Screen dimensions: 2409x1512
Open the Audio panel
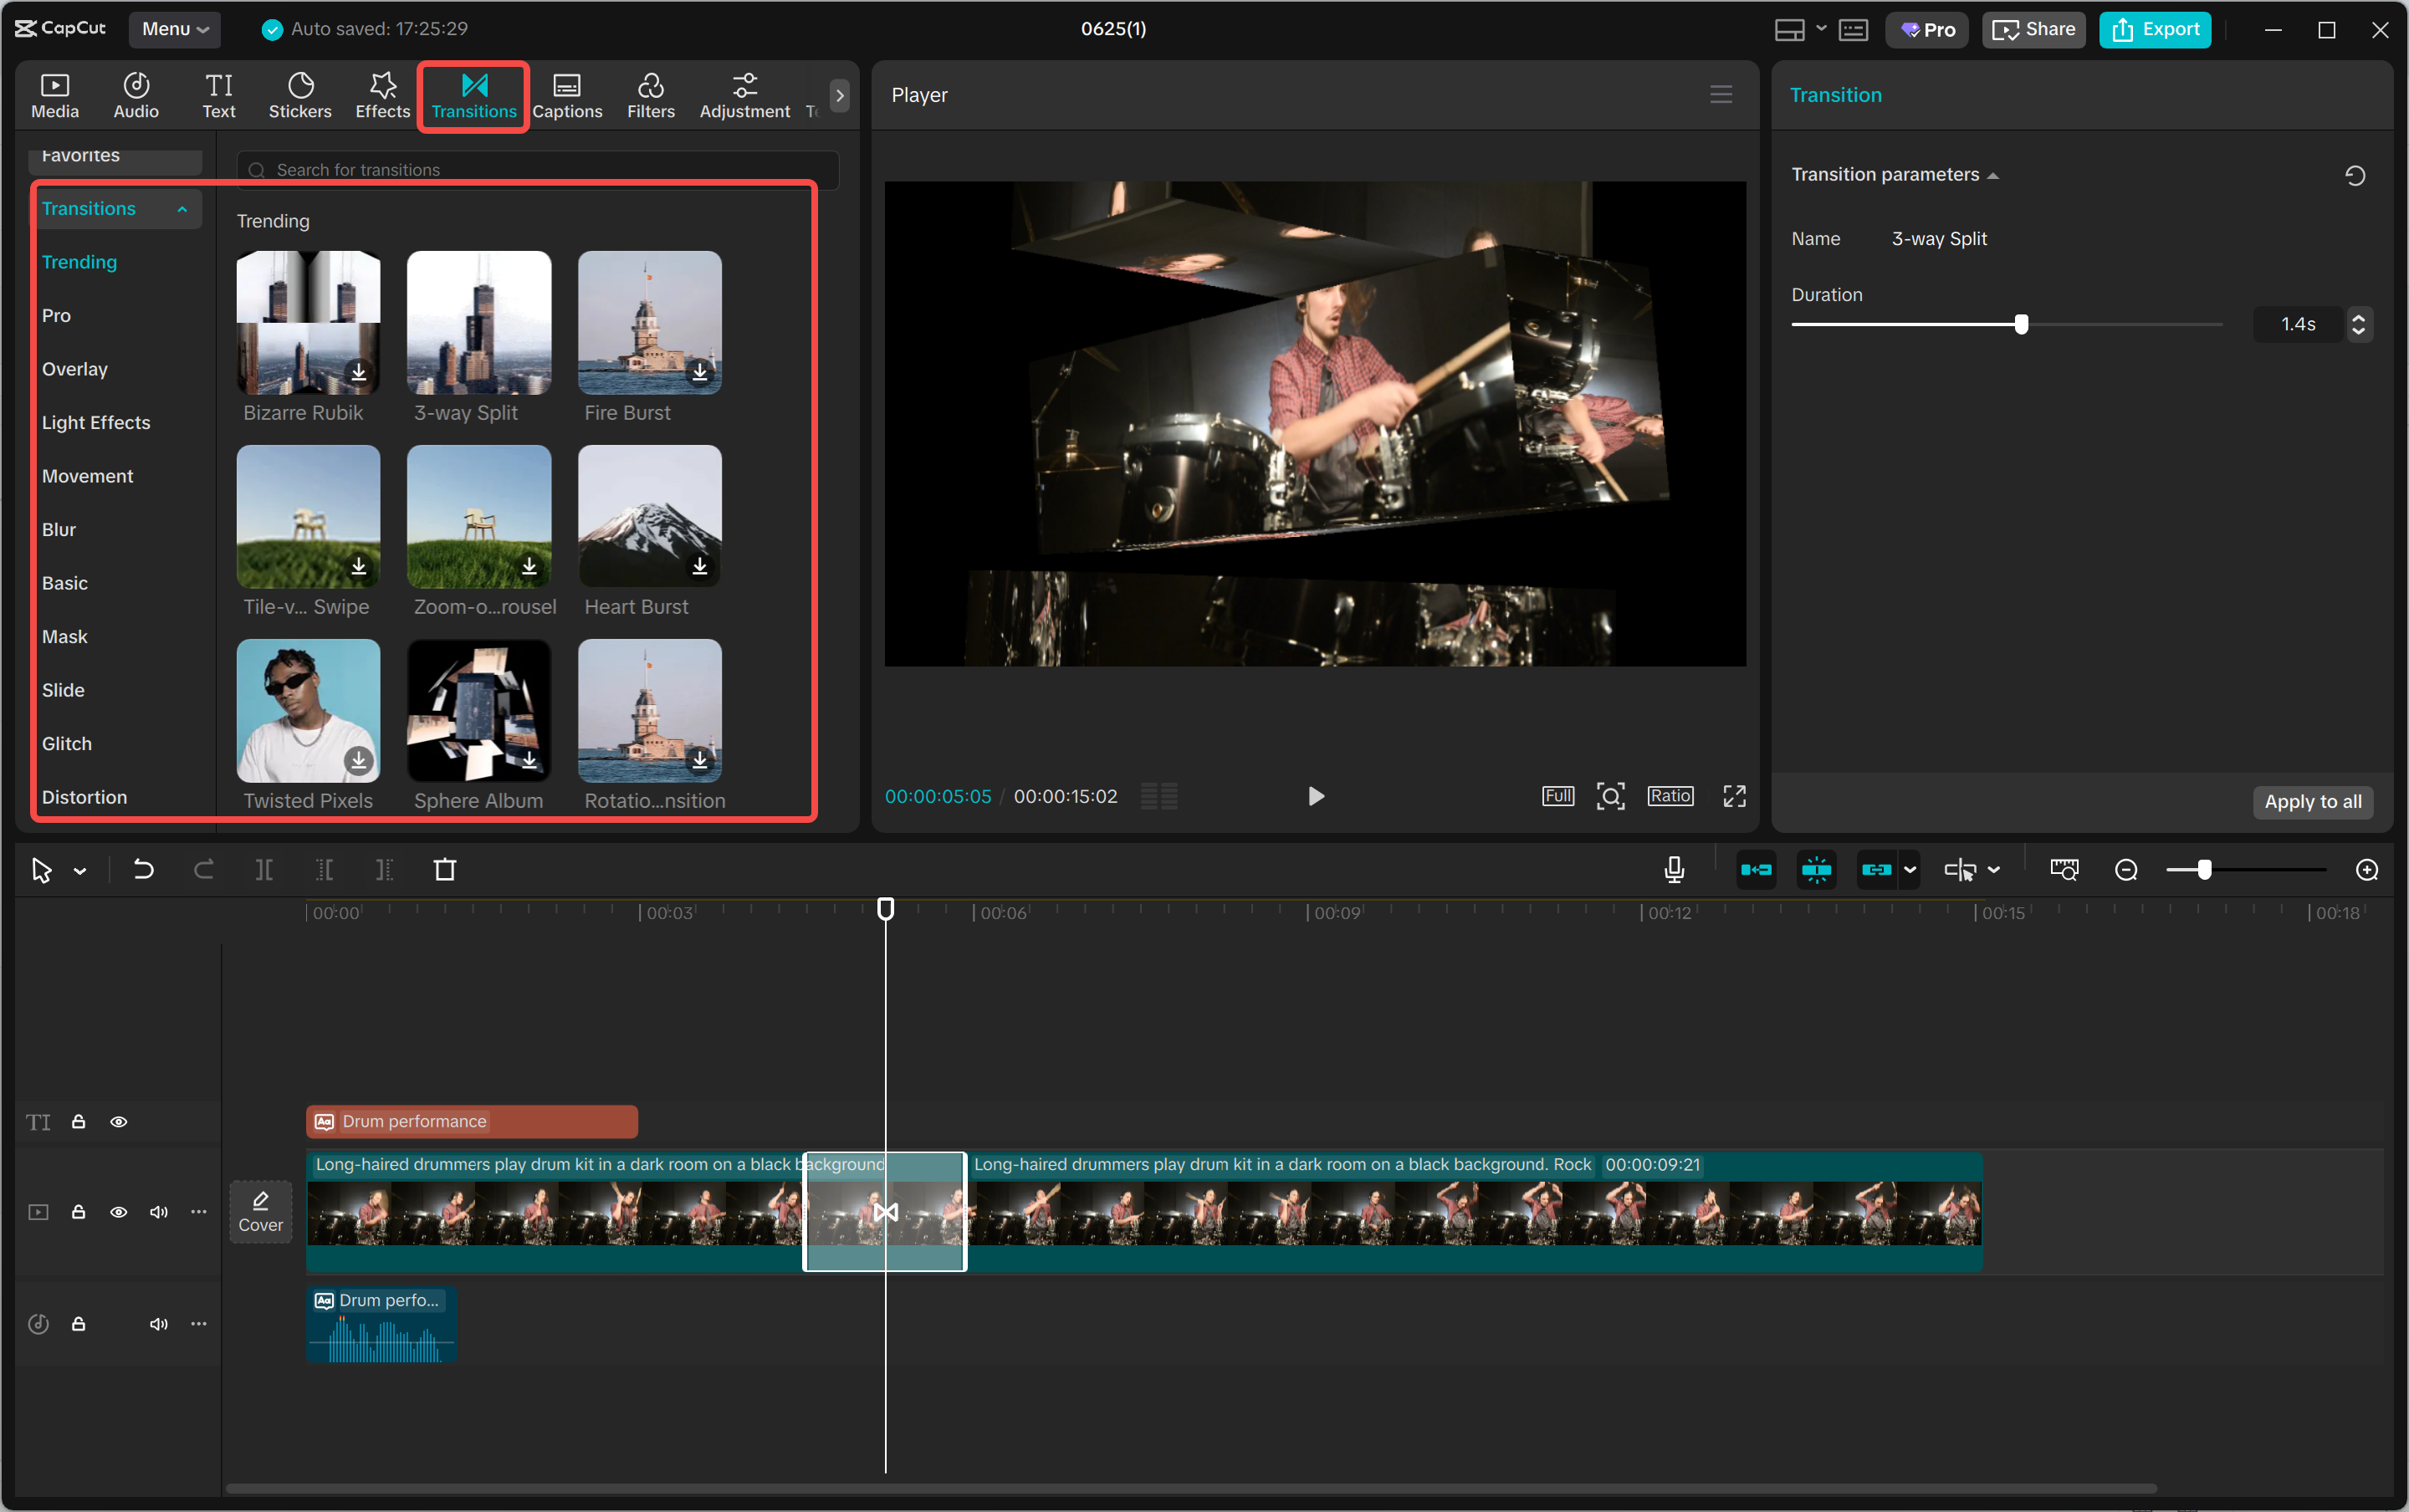136,95
